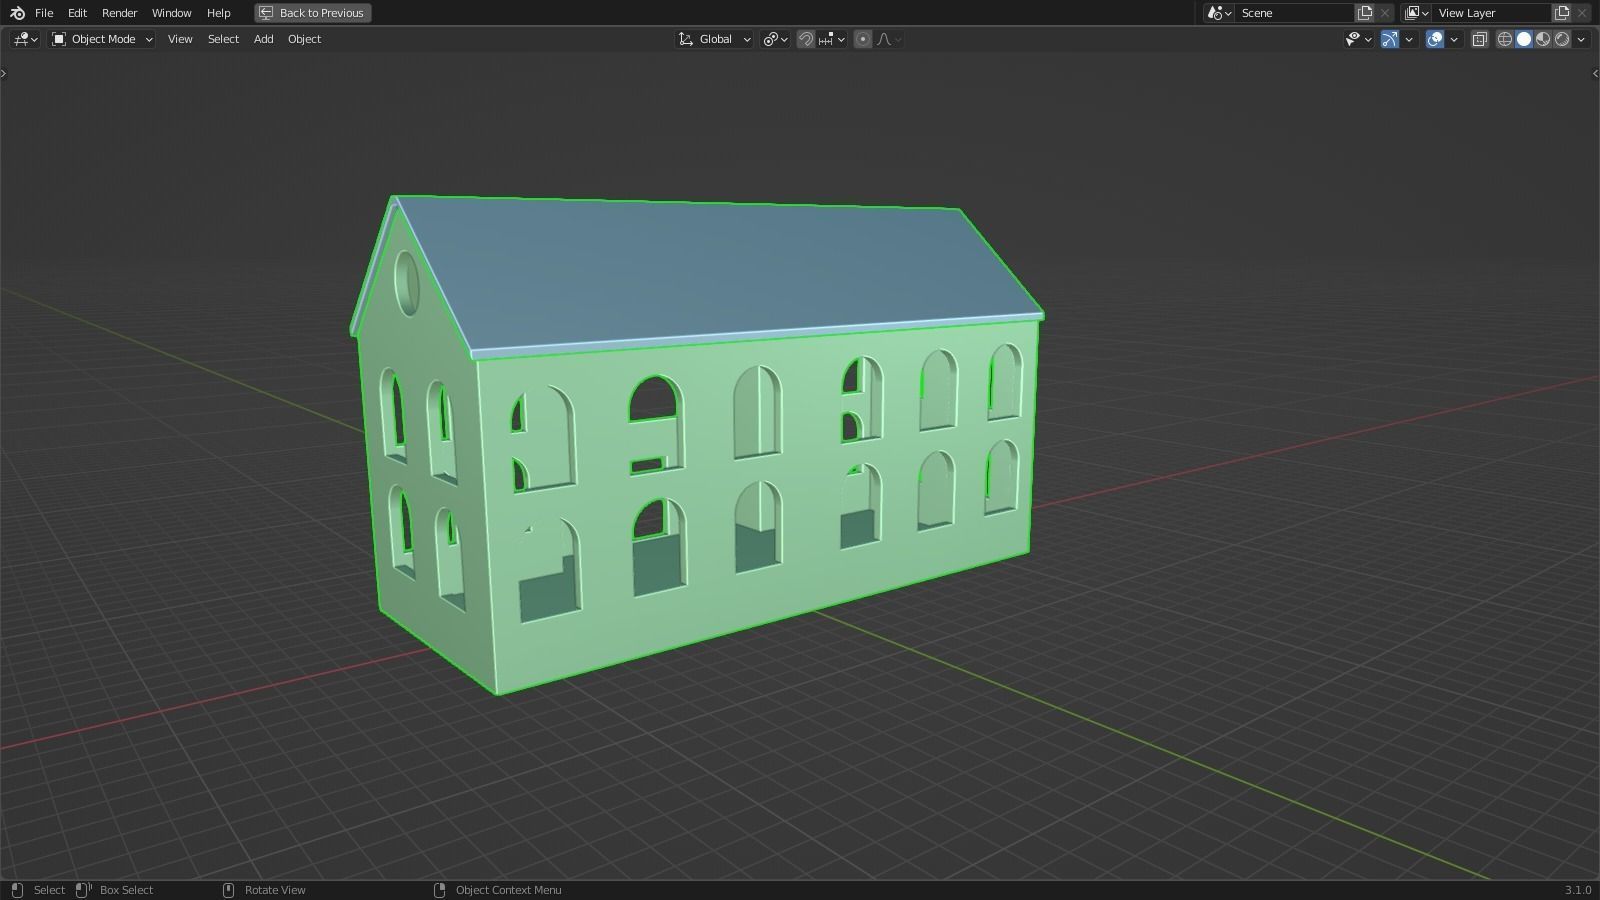This screenshot has width=1600, height=900.
Task: Toggle X-ray mode
Action: [1480, 39]
